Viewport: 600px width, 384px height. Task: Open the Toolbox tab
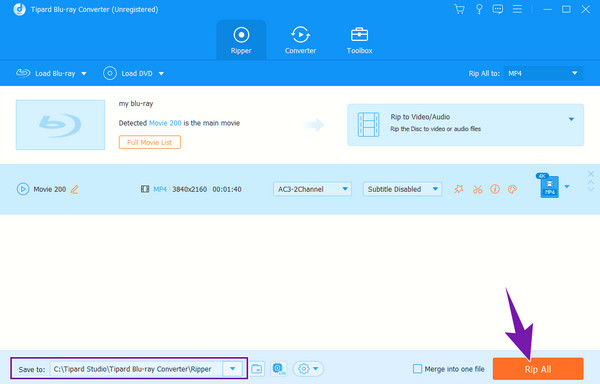pos(359,40)
